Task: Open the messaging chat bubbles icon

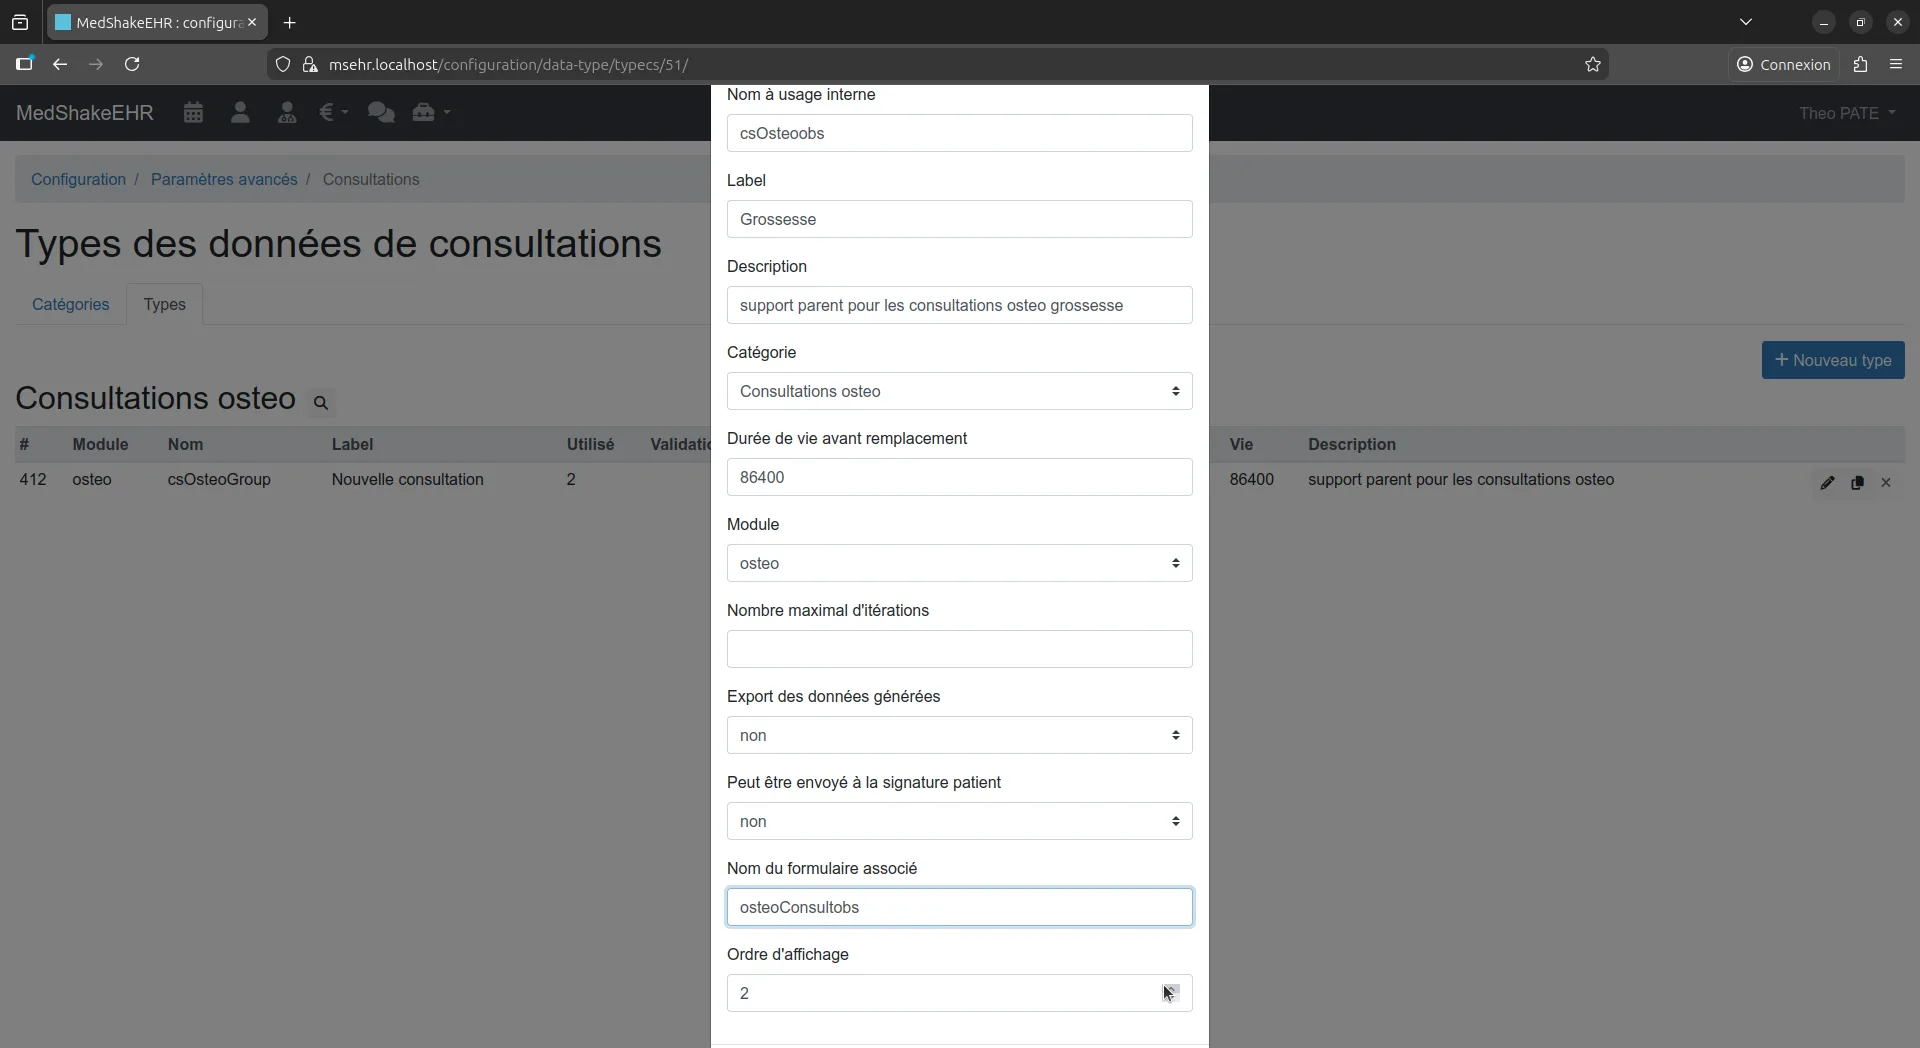Action: pyautogui.click(x=382, y=112)
